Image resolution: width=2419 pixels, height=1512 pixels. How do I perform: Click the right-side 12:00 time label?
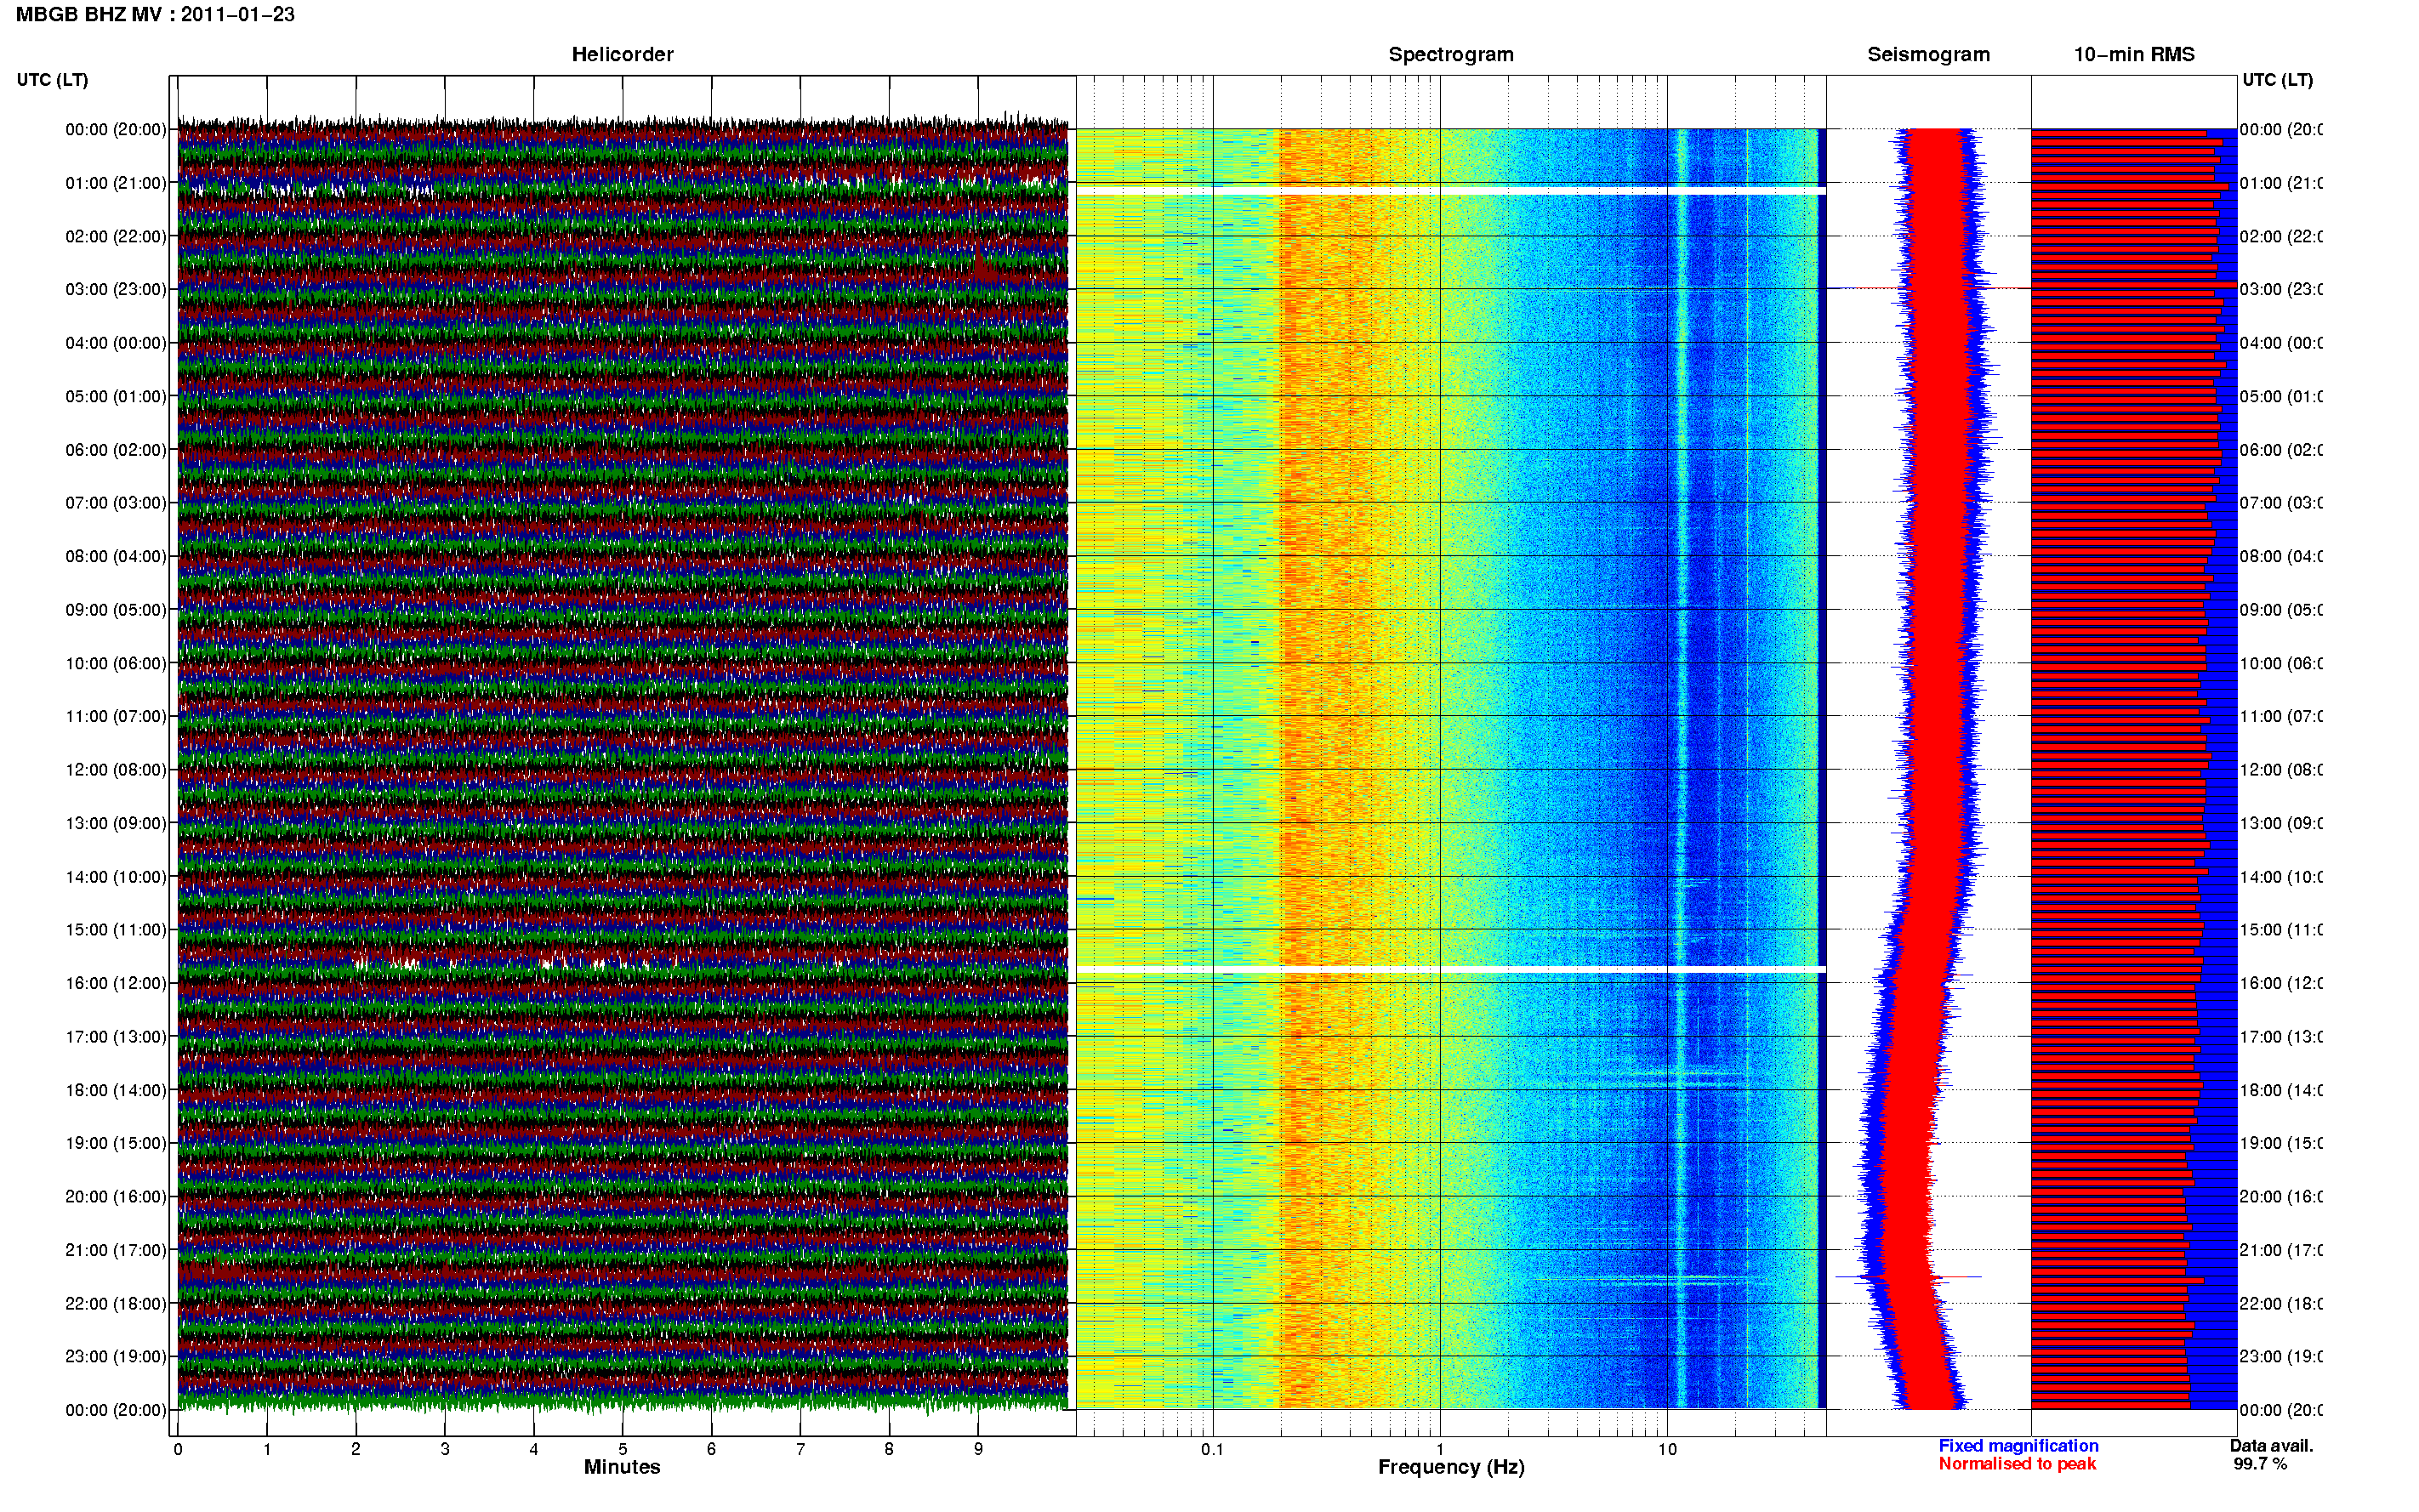(2280, 770)
